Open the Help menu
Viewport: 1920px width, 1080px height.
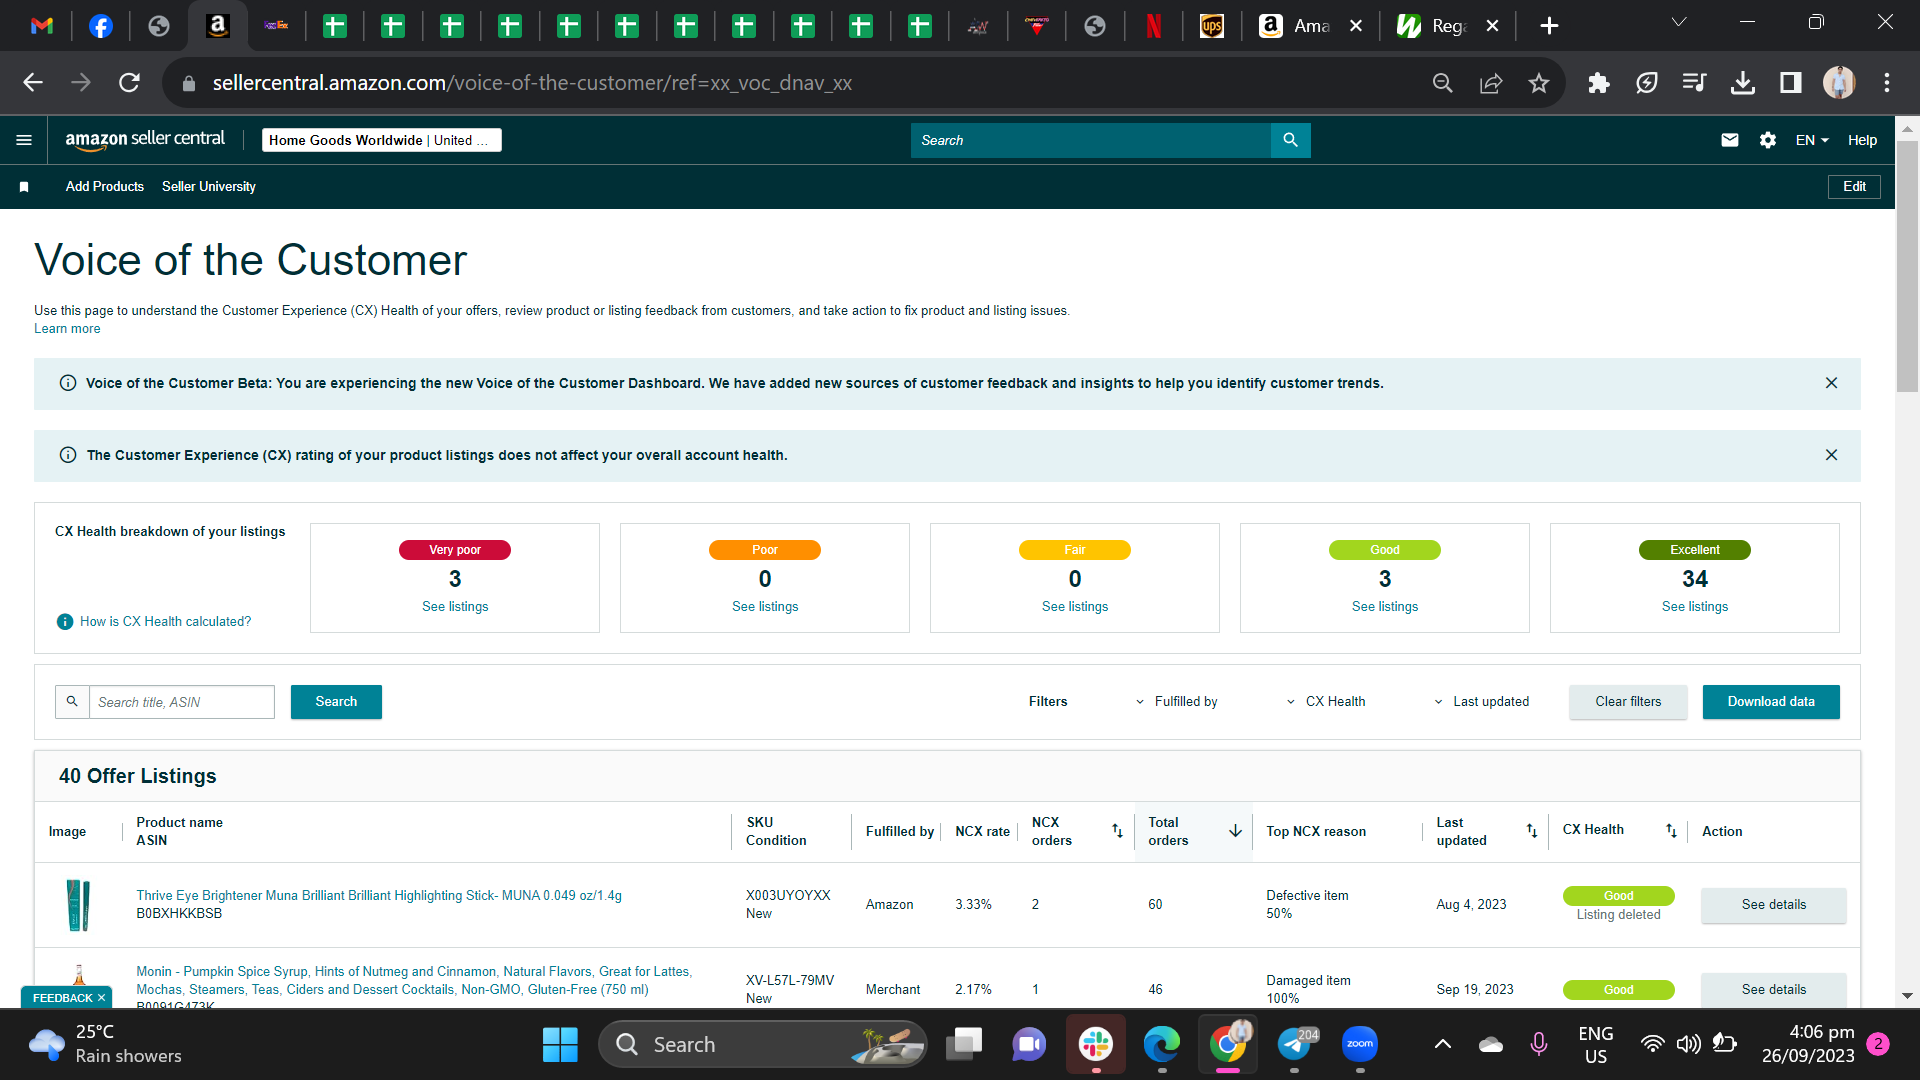click(1862, 140)
